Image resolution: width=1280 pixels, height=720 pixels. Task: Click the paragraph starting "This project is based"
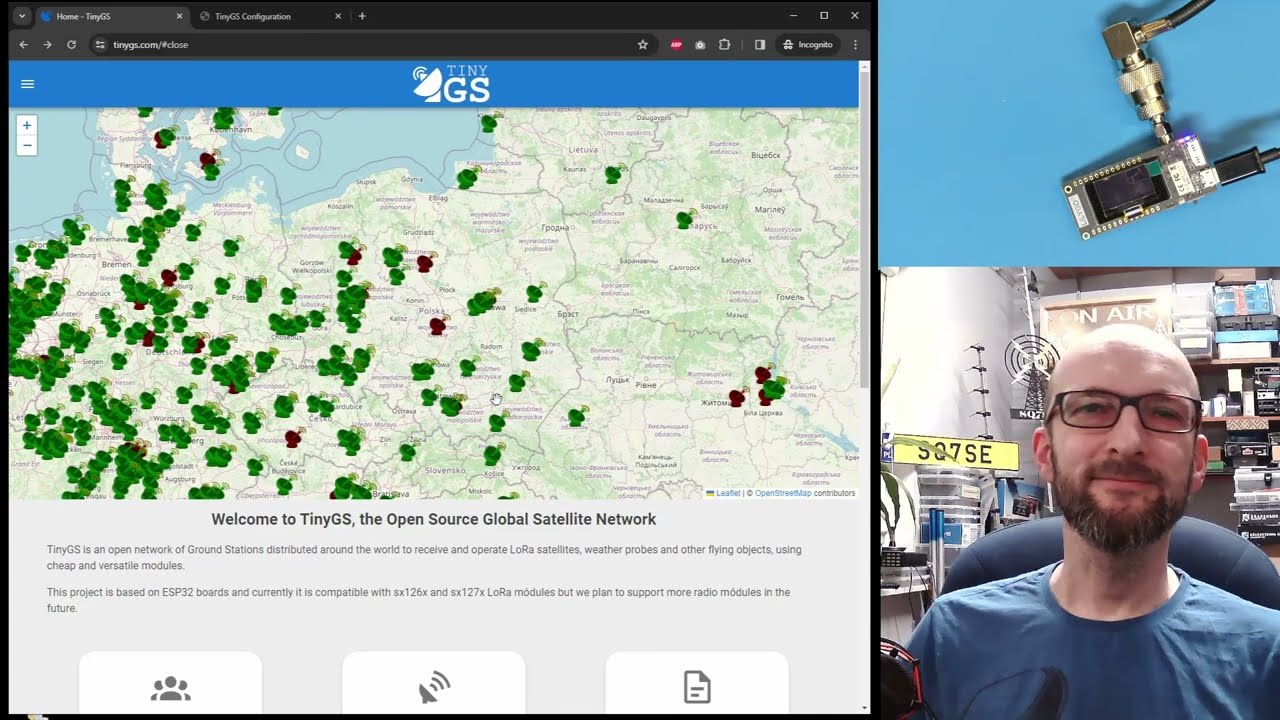pos(420,600)
